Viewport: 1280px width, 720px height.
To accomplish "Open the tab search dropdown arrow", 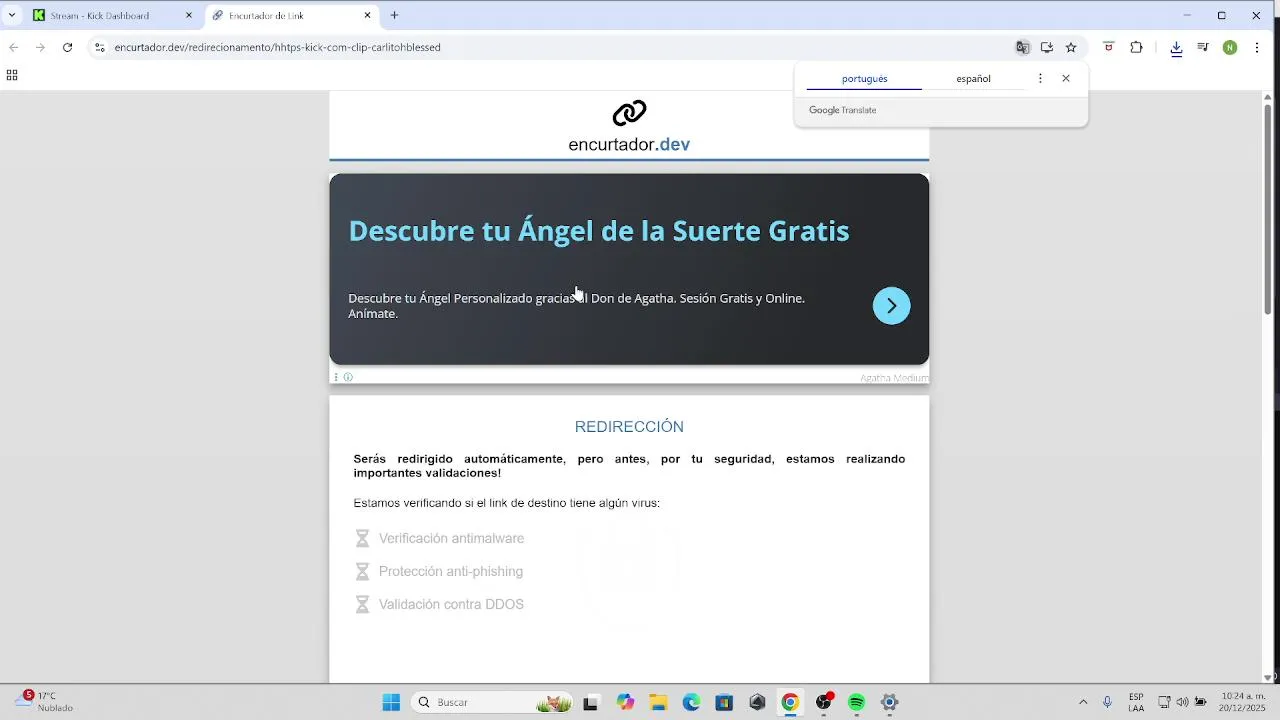I will 12,15.
